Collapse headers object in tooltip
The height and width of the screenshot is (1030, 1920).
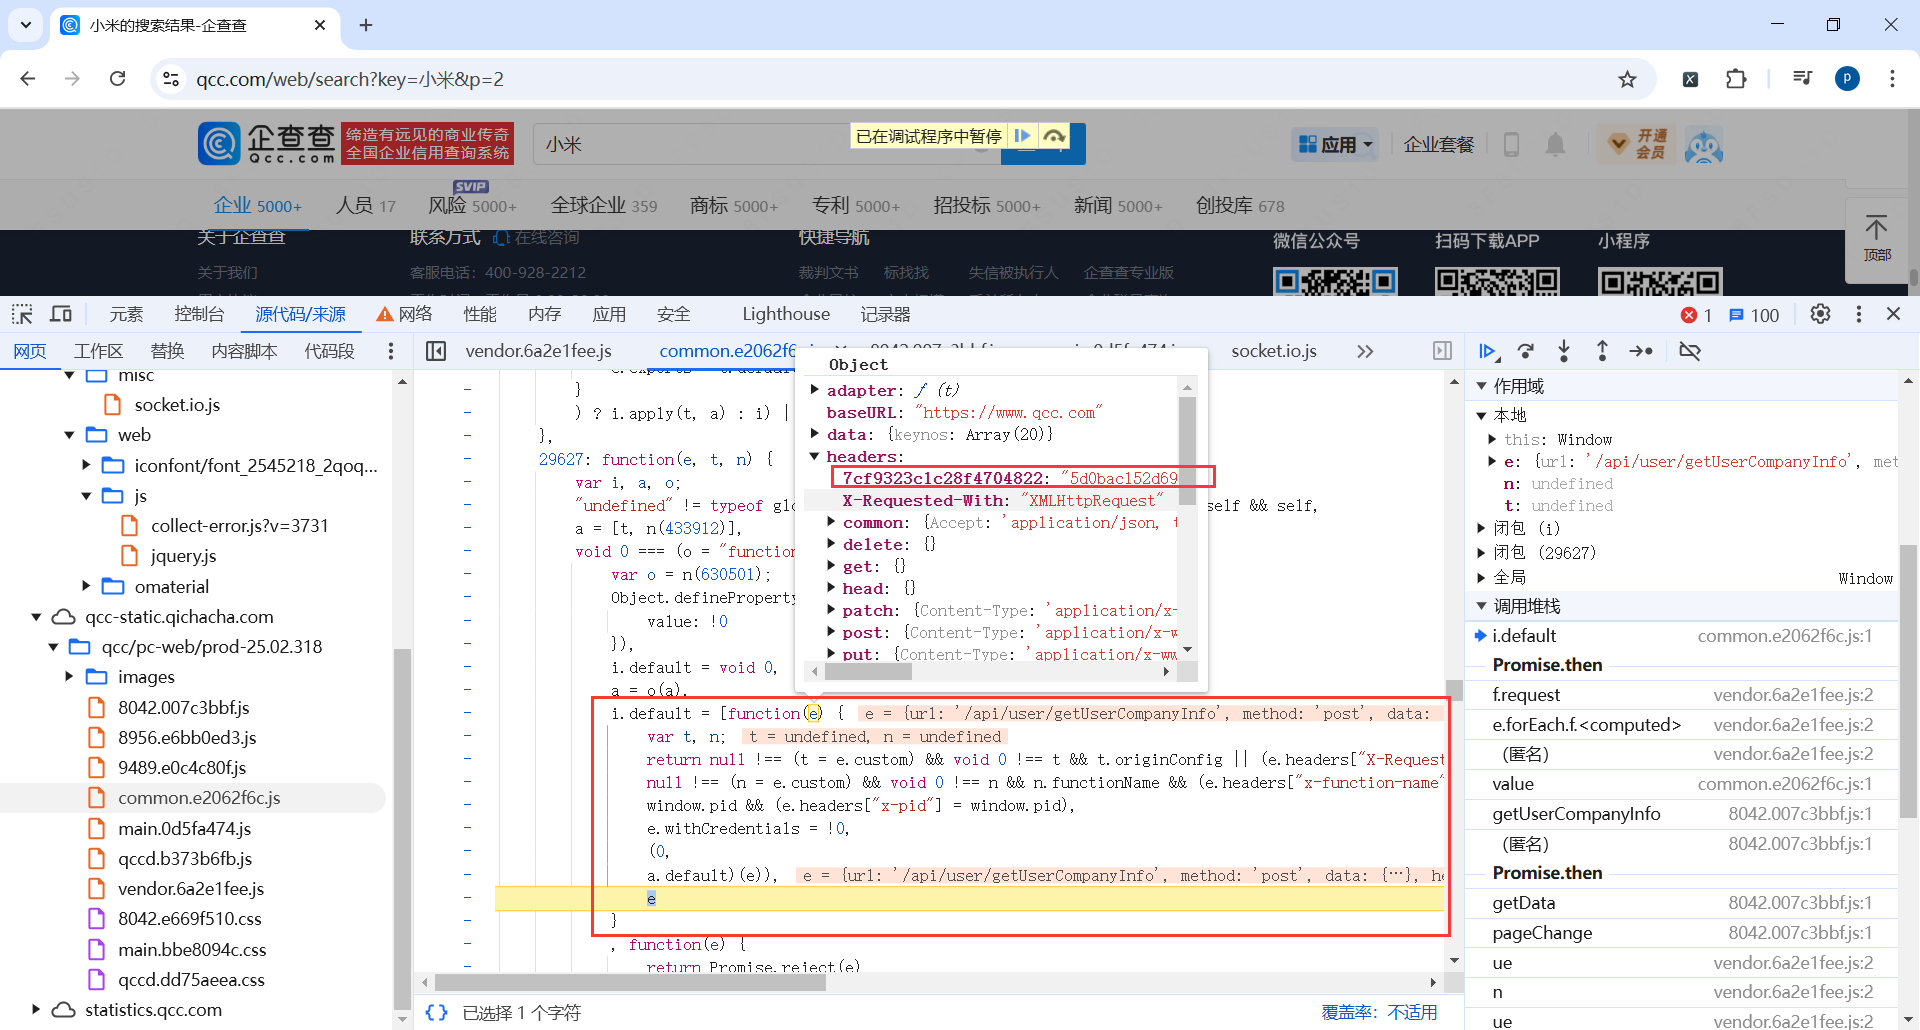[x=815, y=456]
